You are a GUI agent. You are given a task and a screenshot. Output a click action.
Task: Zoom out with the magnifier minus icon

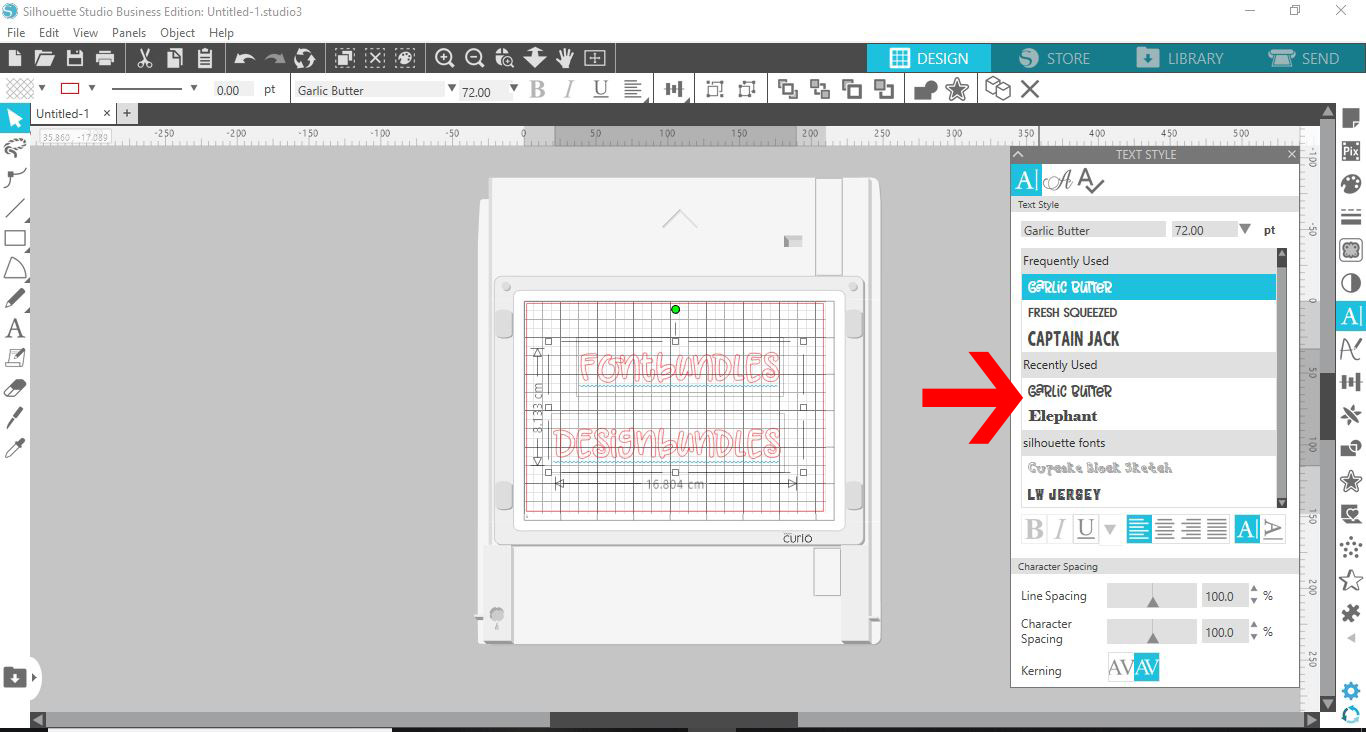(x=475, y=58)
